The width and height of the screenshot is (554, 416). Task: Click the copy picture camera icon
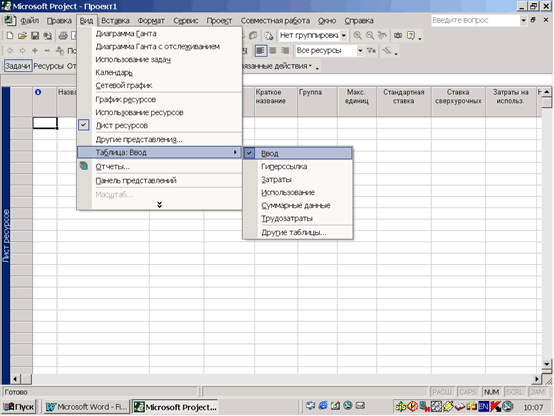pos(398,35)
